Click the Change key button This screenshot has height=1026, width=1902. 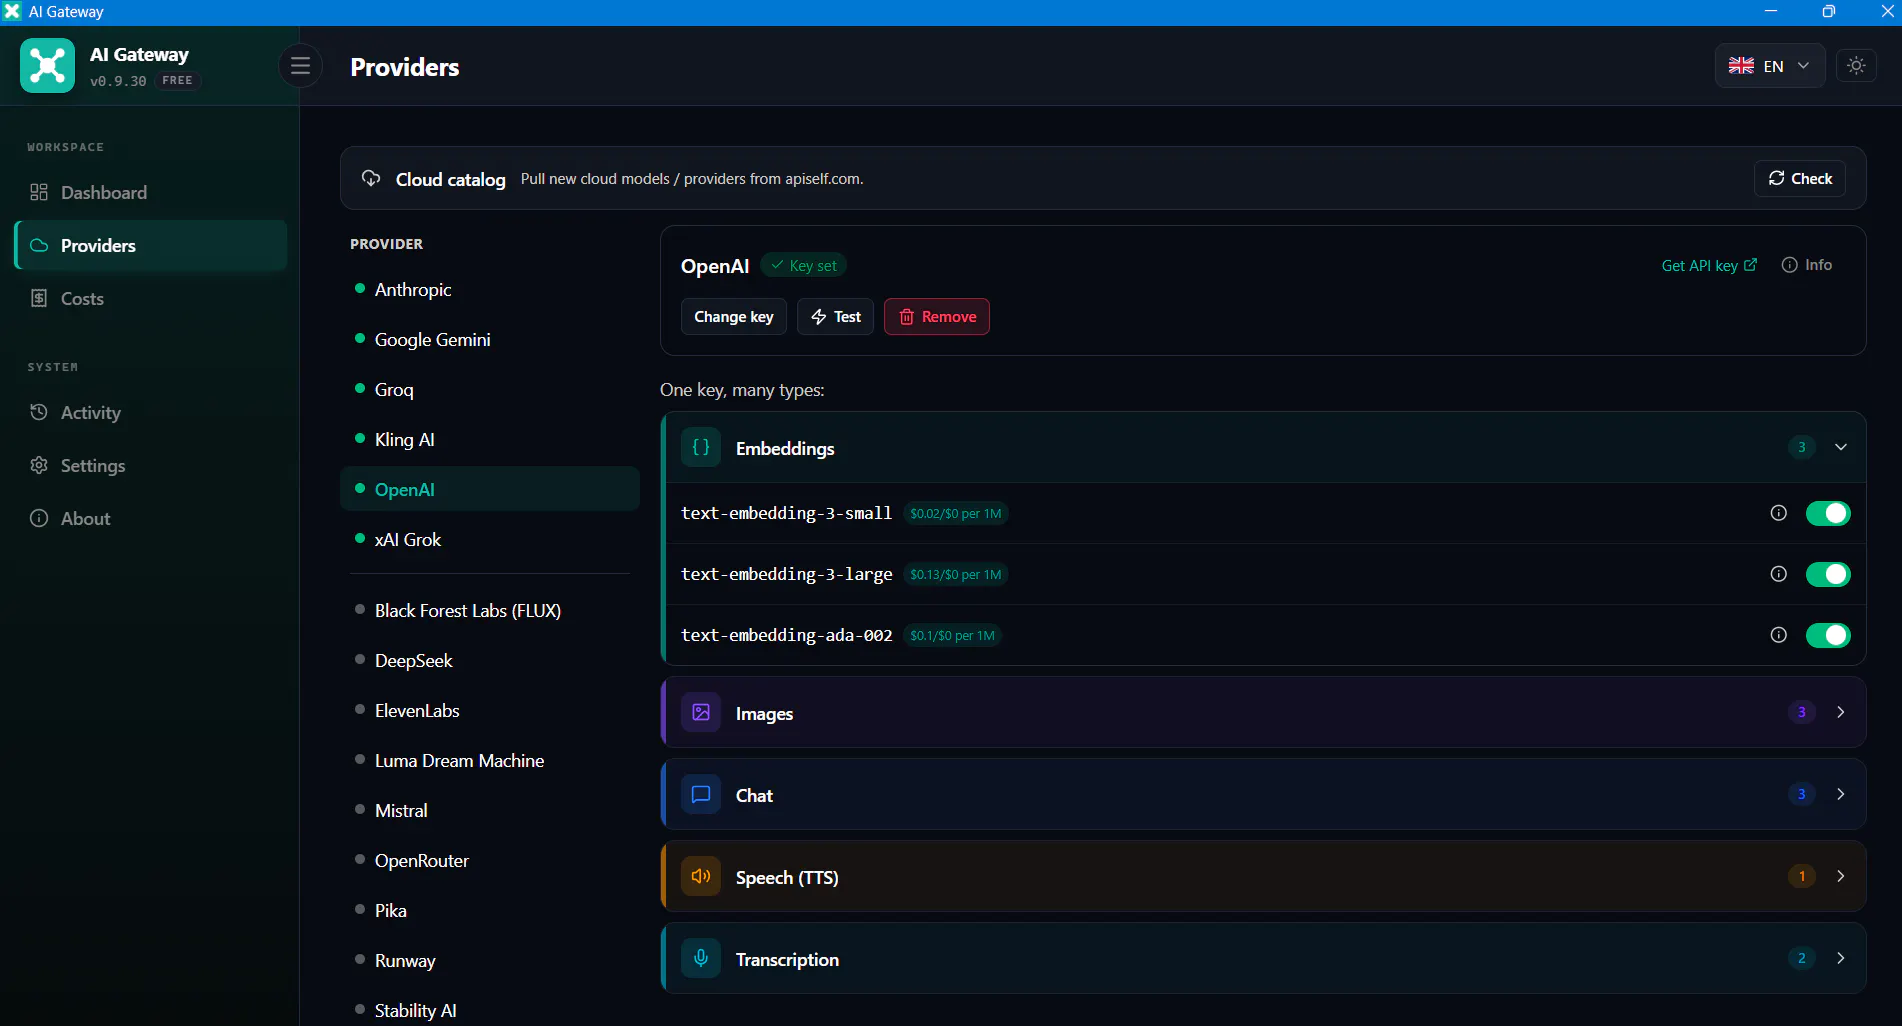pyautogui.click(x=734, y=316)
